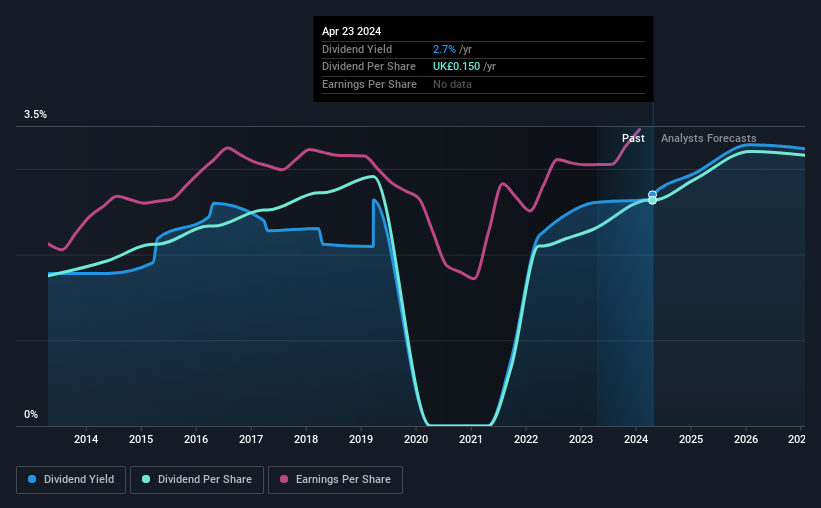
Task: Click the 2022 x-axis label
Action: [x=526, y=439]
